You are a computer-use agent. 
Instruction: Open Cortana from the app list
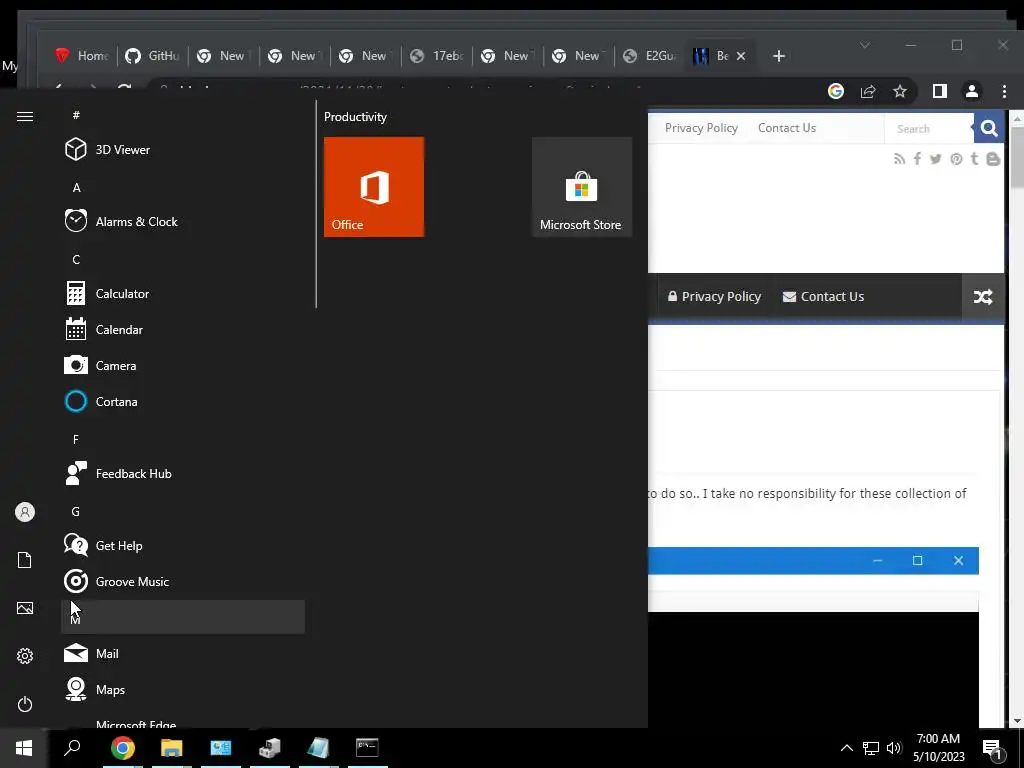(183, 402)
